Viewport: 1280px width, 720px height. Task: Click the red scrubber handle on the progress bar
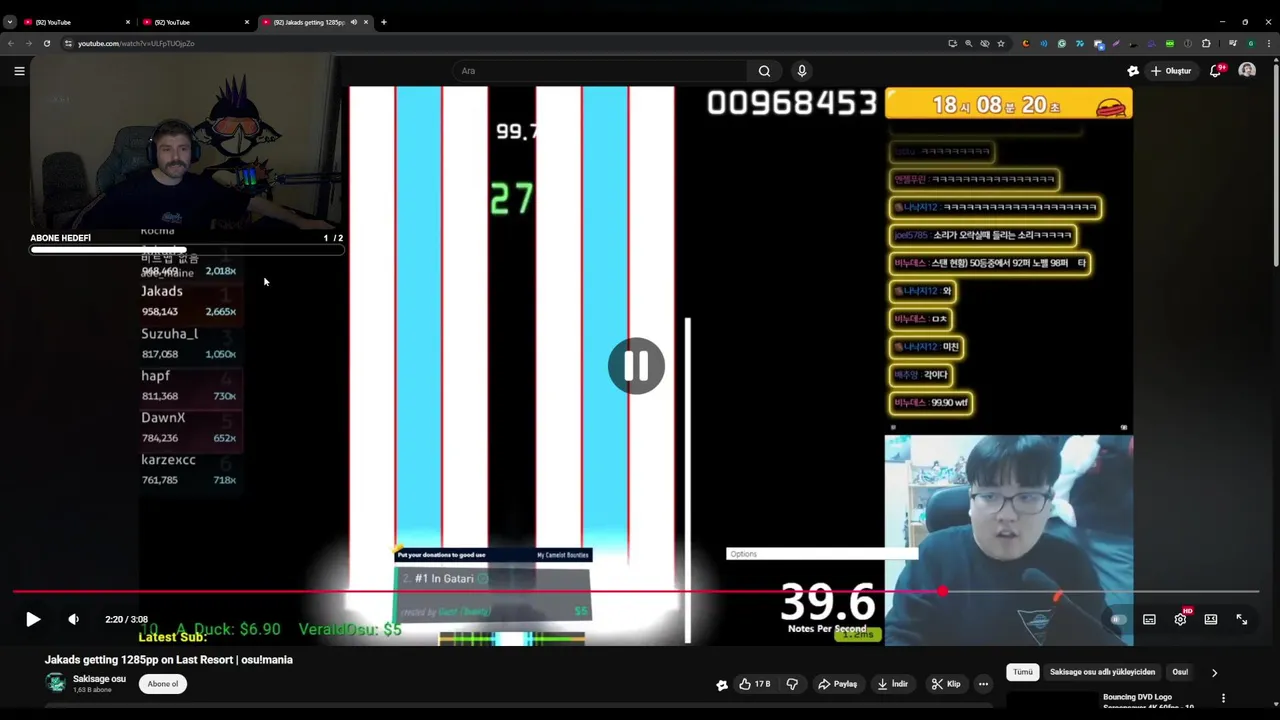click(x=942, y=592)
